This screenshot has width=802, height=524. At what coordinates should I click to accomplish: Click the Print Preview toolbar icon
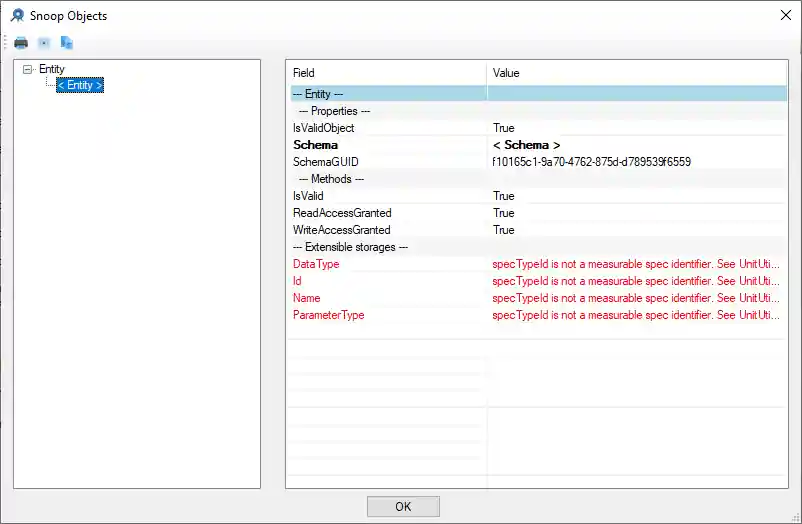(44, 43)
